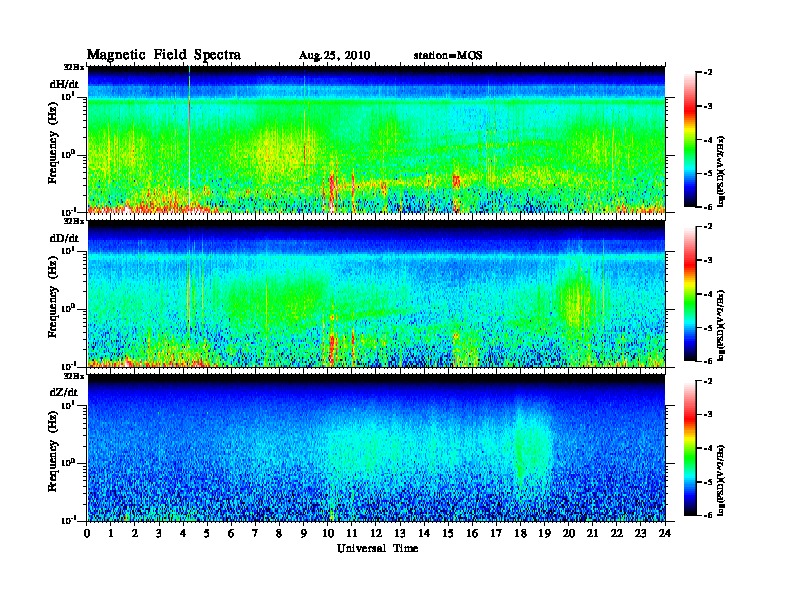Click hour tick label "9" on time axis
Screen dimensions: 792x612
point(303,533)
